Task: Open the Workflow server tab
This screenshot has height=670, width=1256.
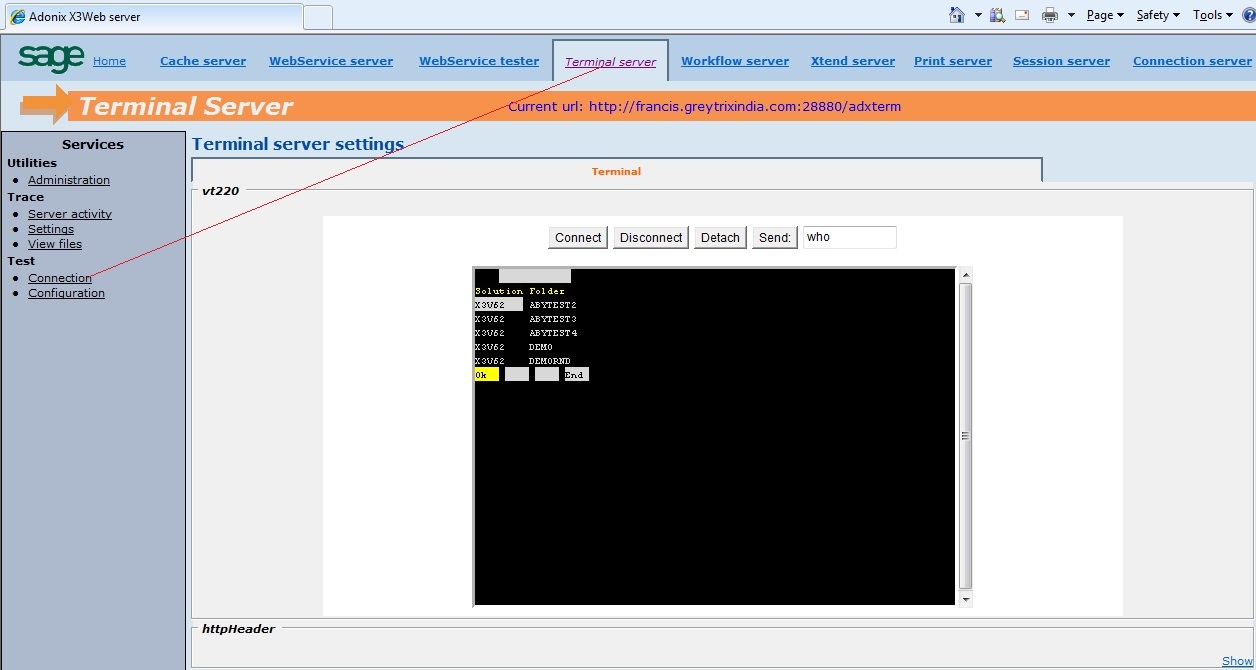Action: (x=735, y=61)
